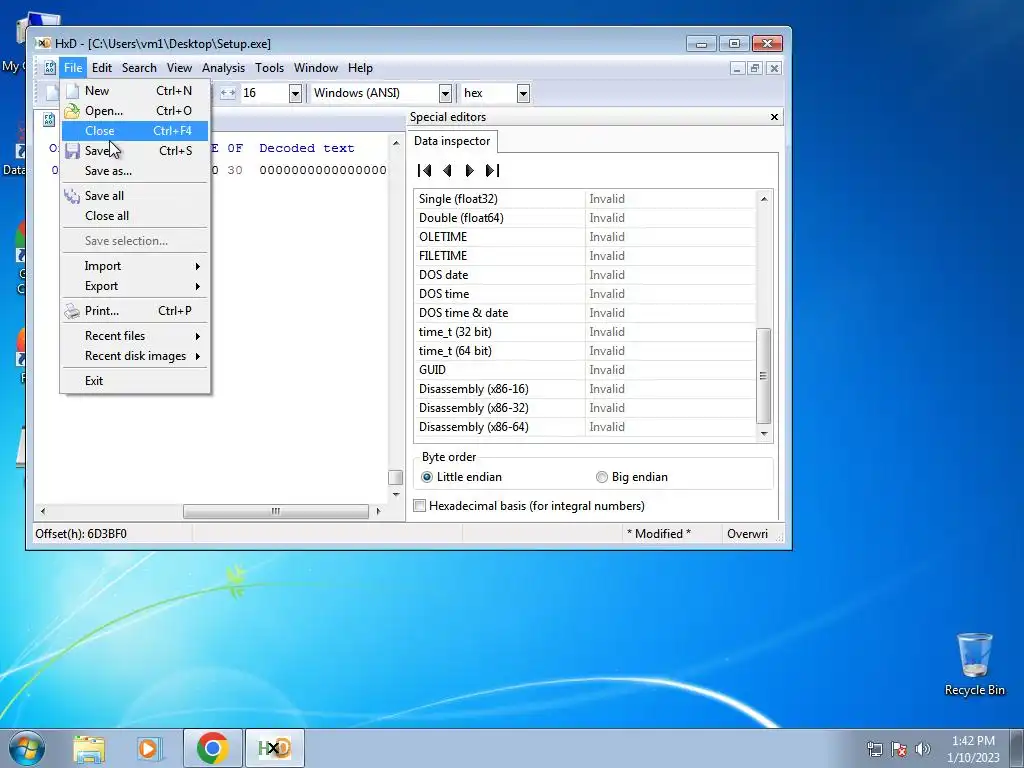Choose Print... from File menu
1024x768 pixels.
click(135, 311)
